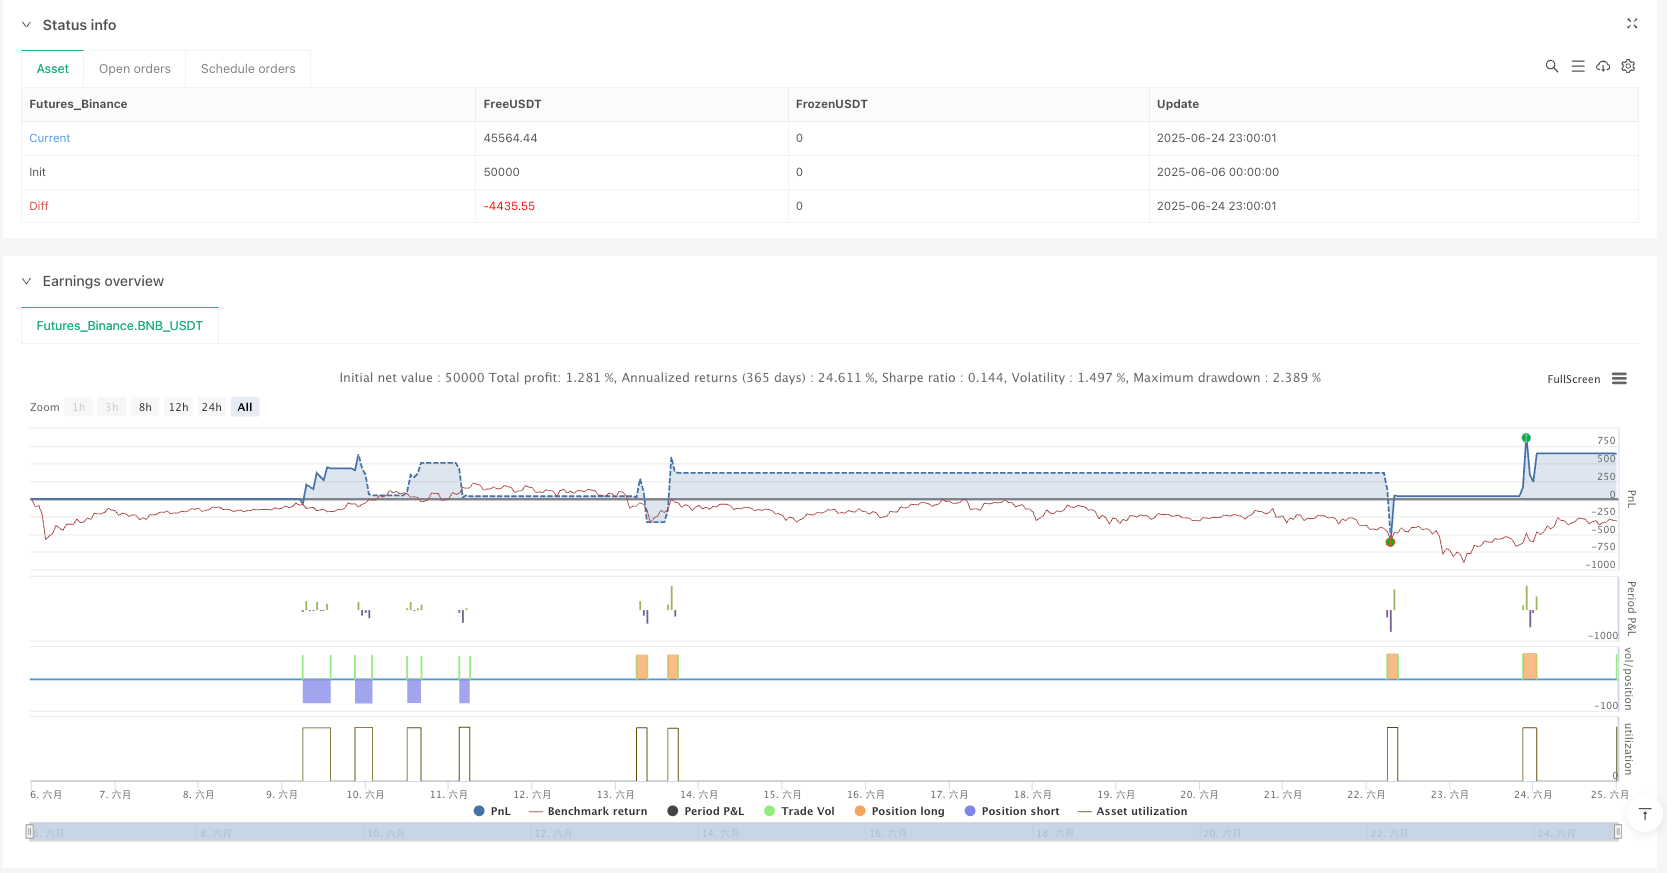Switch to the Open orders tab
This screenshot has width=1667, height=873.
pyautogui.click(x=135, y=69)
